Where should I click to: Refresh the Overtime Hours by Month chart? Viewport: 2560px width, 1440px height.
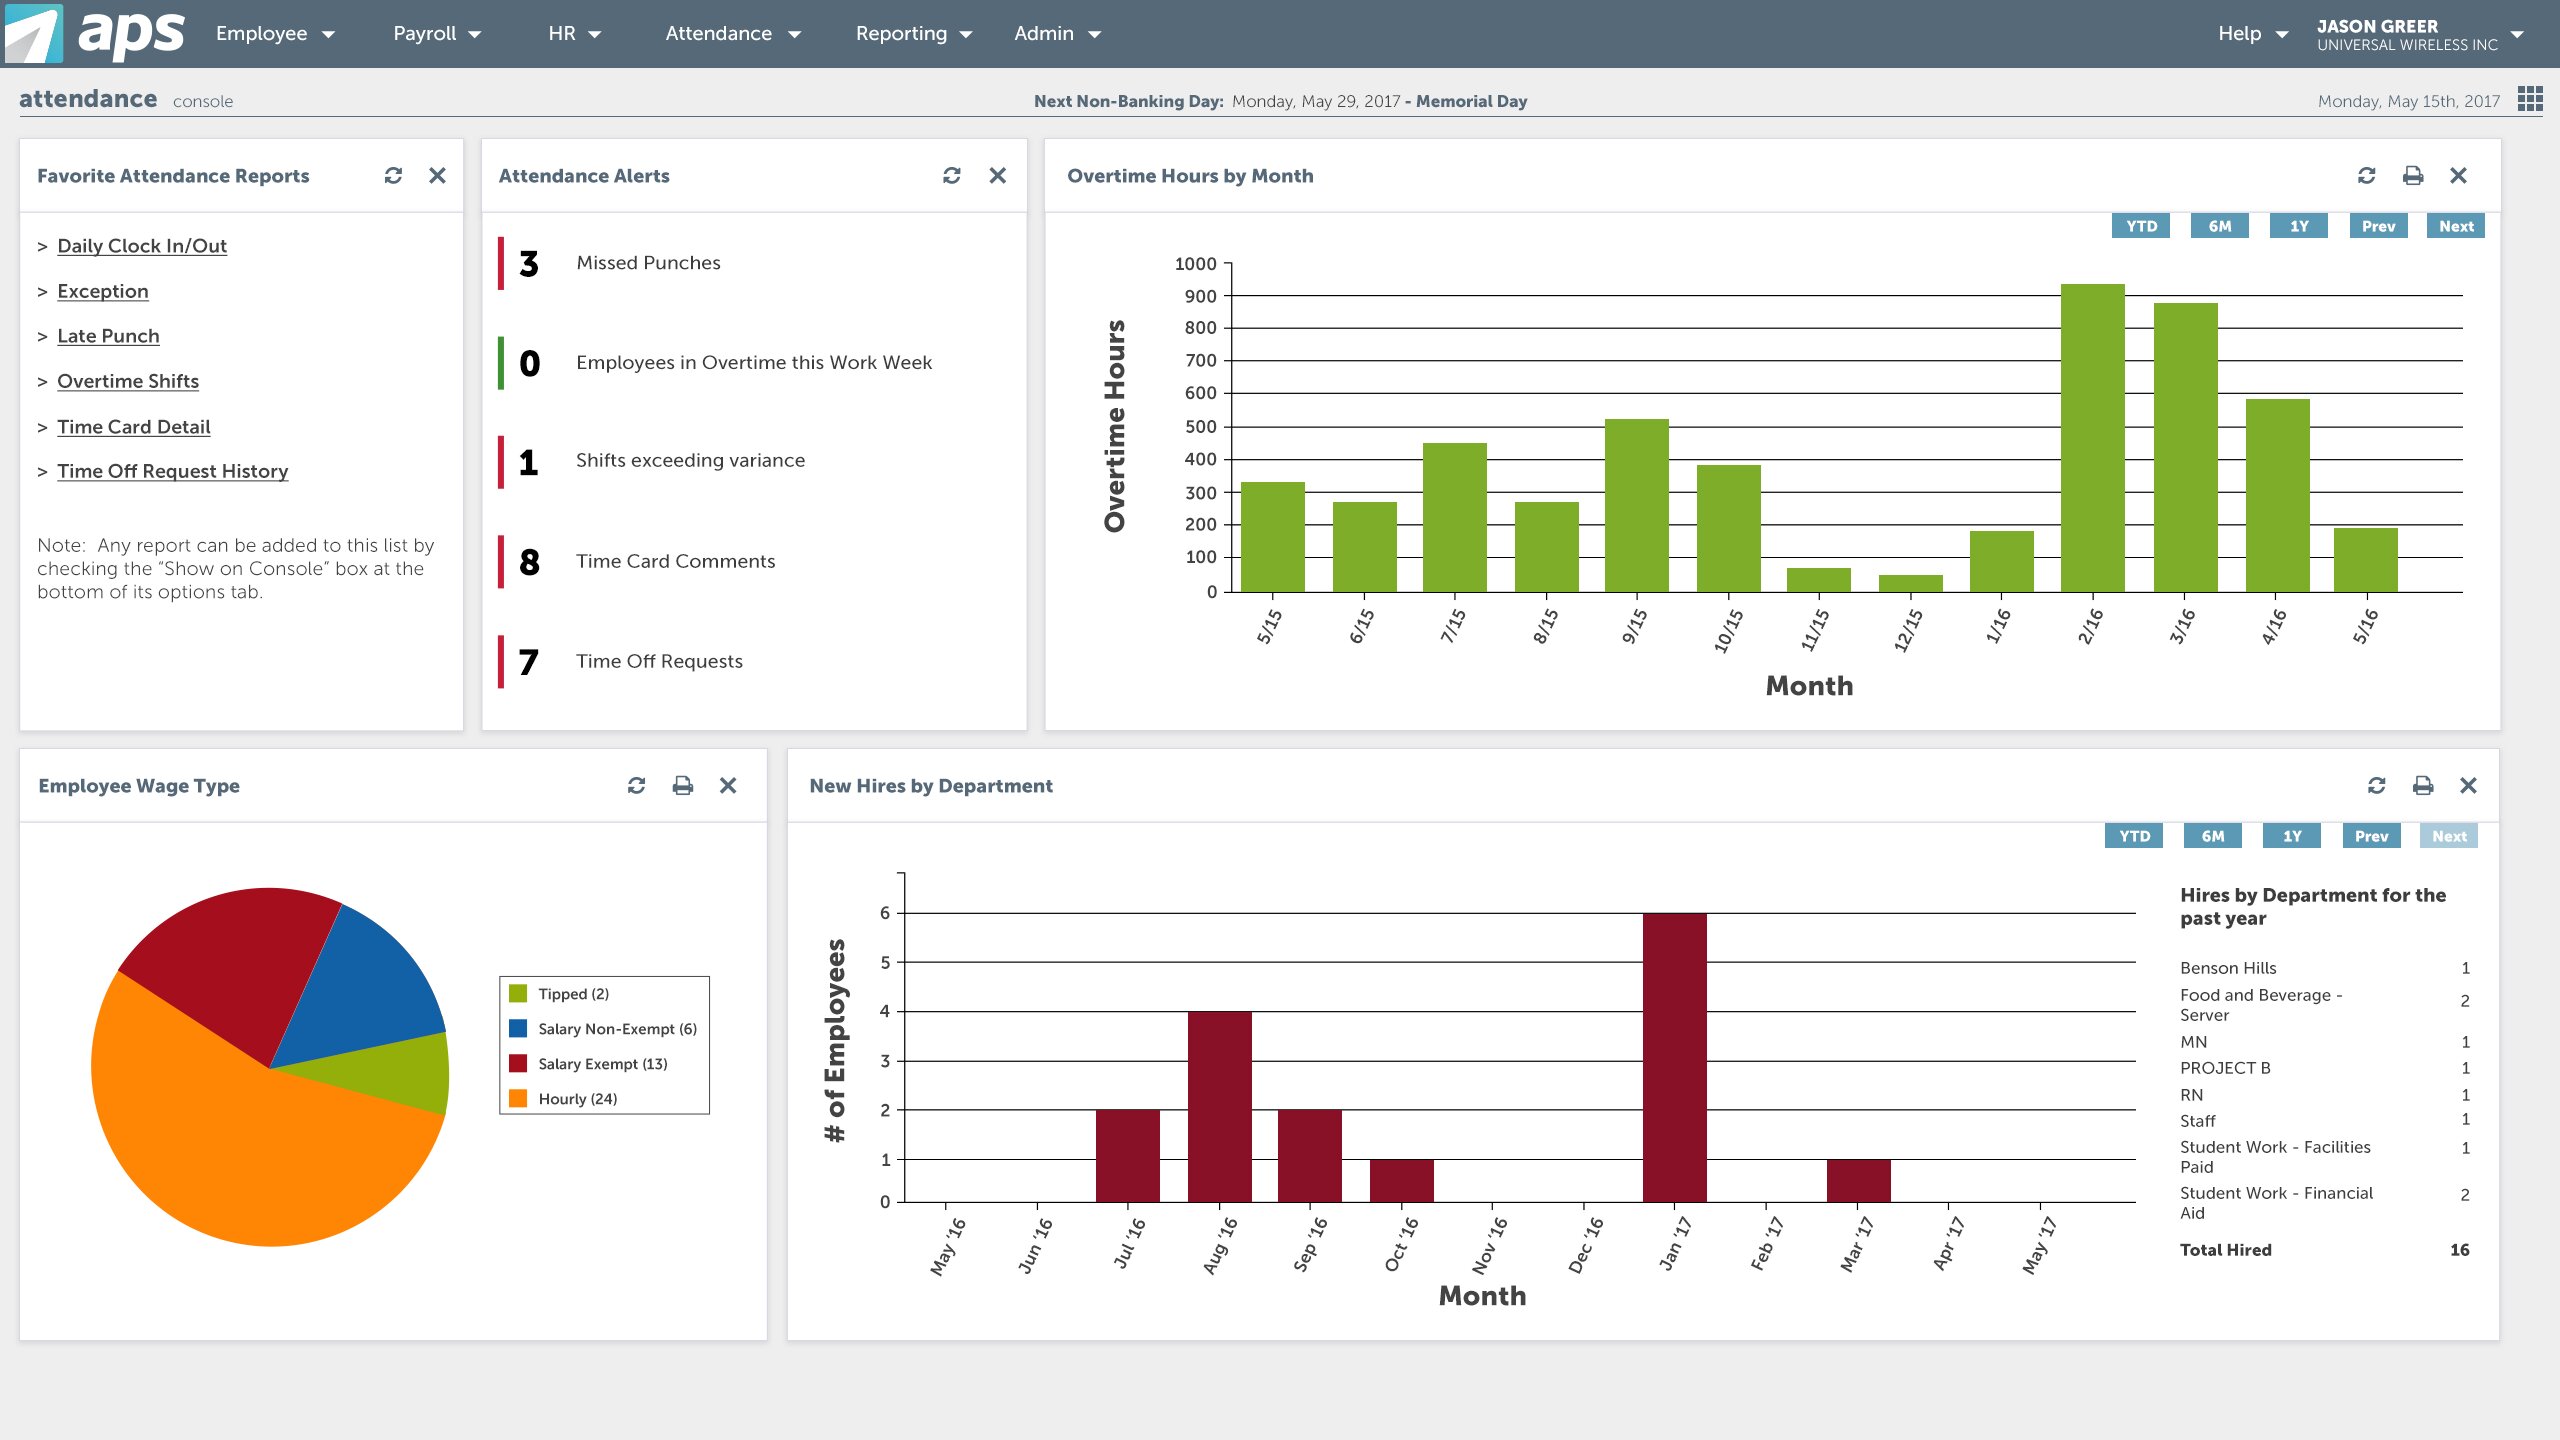(x=2366, y=176)
